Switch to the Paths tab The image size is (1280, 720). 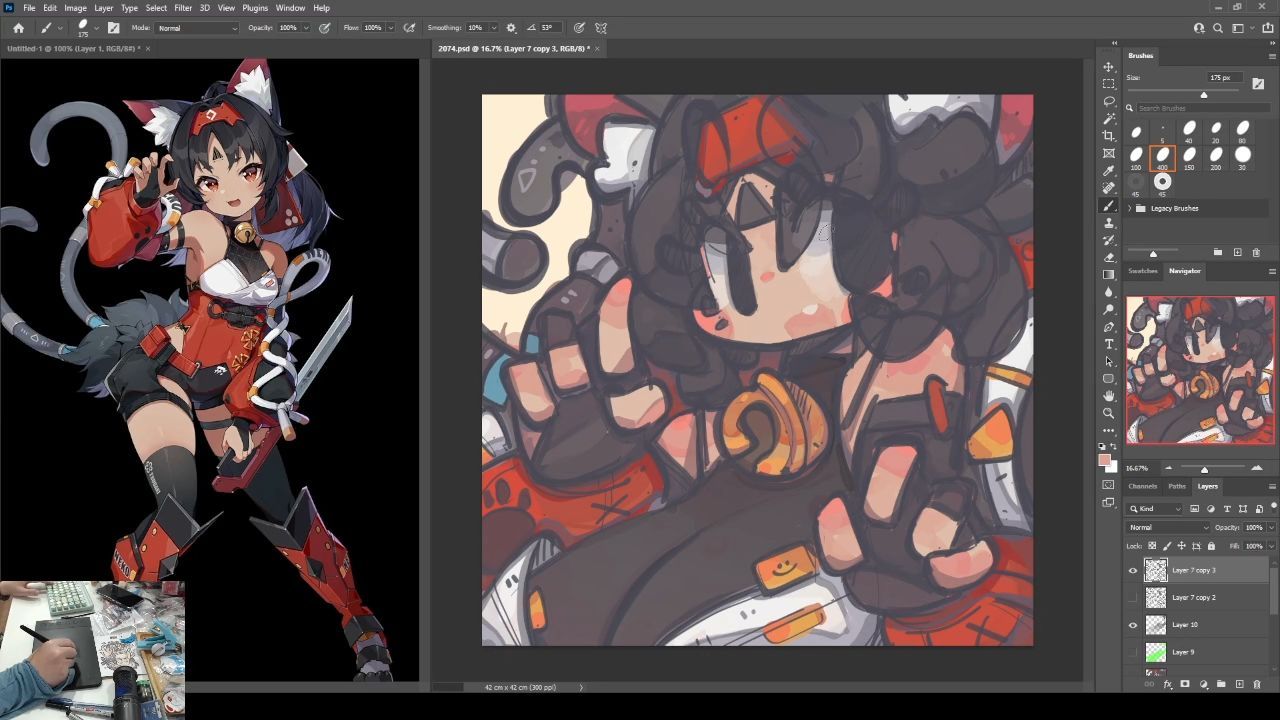(x=1177, y=486)
